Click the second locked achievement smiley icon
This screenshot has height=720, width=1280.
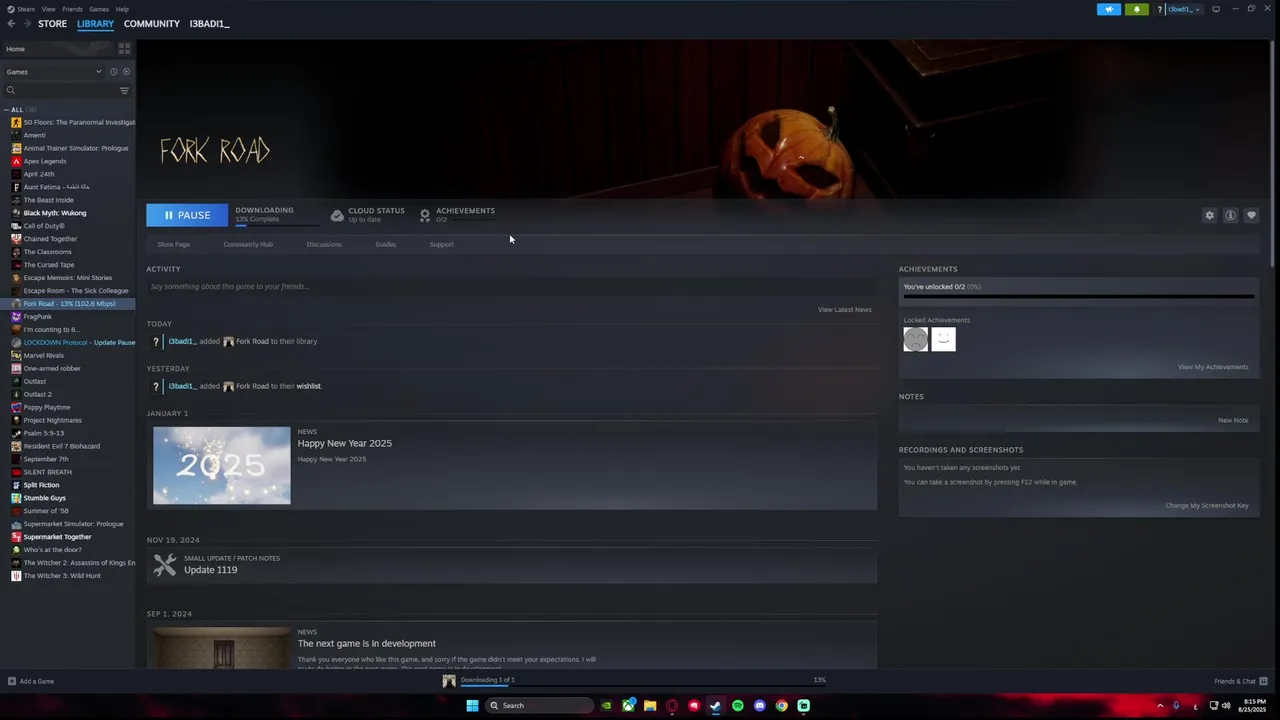[943, 340]
